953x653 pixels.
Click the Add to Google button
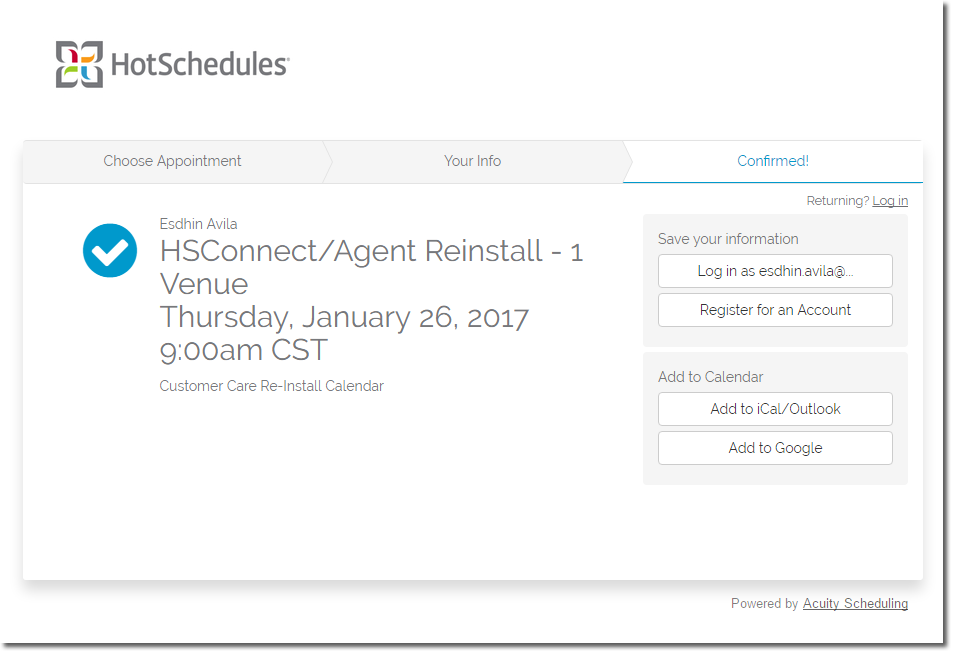775,448
